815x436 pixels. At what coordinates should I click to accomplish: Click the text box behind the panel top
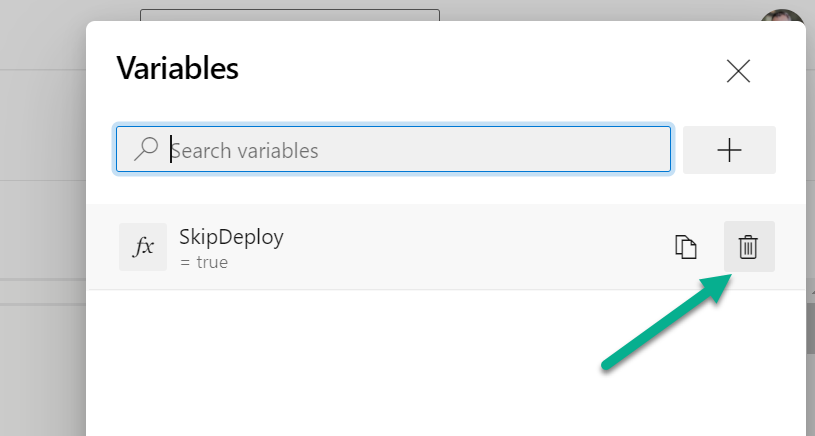pyautogui.click(x=289, y=14)
